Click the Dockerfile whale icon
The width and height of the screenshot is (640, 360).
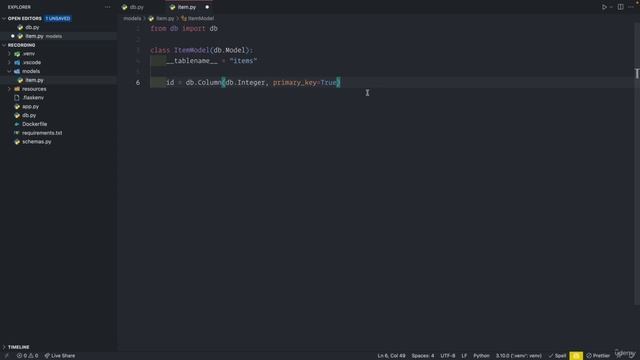[x=17, y=124]
